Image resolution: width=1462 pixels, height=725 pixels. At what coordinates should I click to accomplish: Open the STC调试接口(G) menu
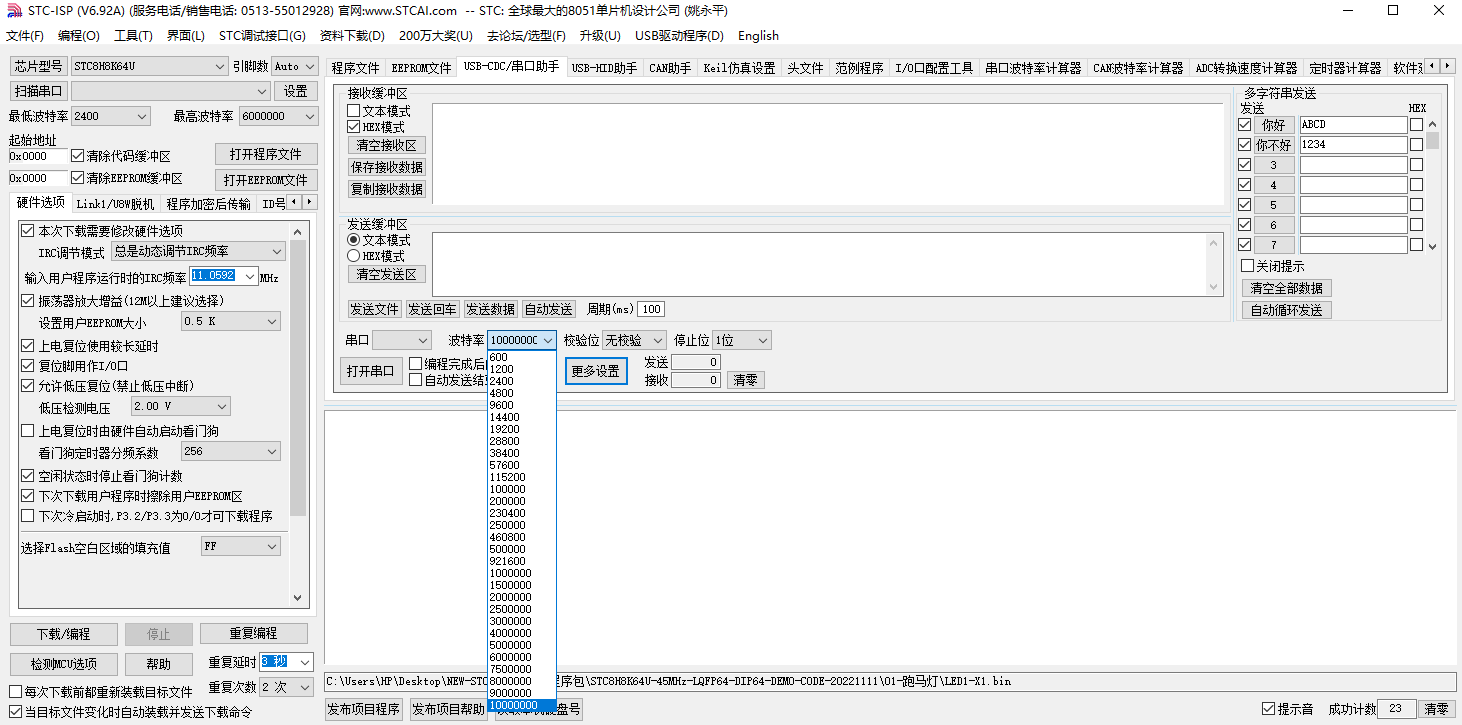pos(262,35)
